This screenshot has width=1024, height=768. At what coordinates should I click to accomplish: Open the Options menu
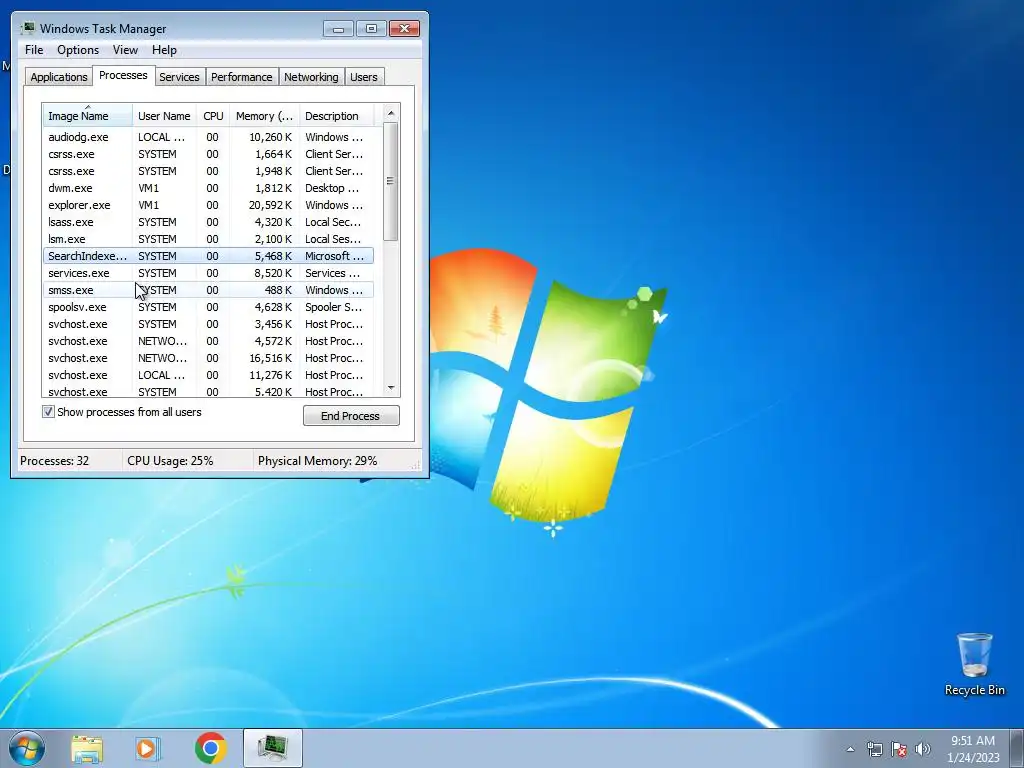pyautogui.click(x=78, y=50)
